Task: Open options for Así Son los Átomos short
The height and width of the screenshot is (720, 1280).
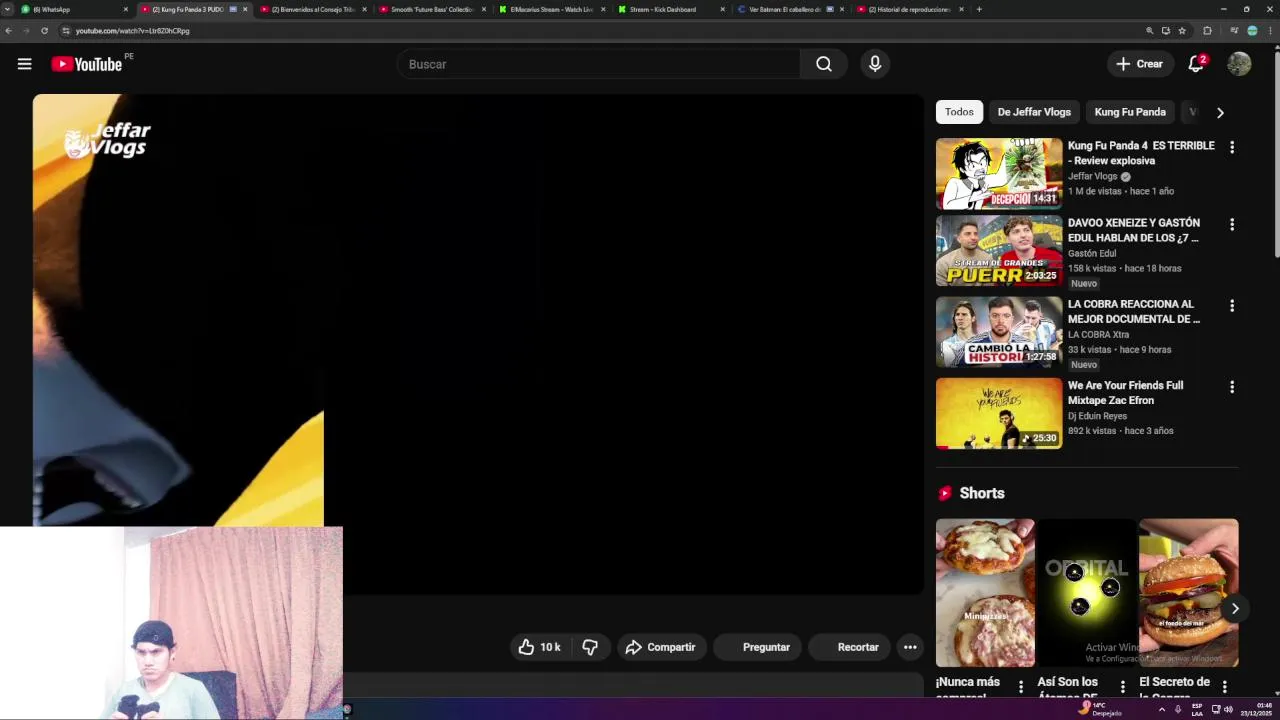Action: [1123, 686]
